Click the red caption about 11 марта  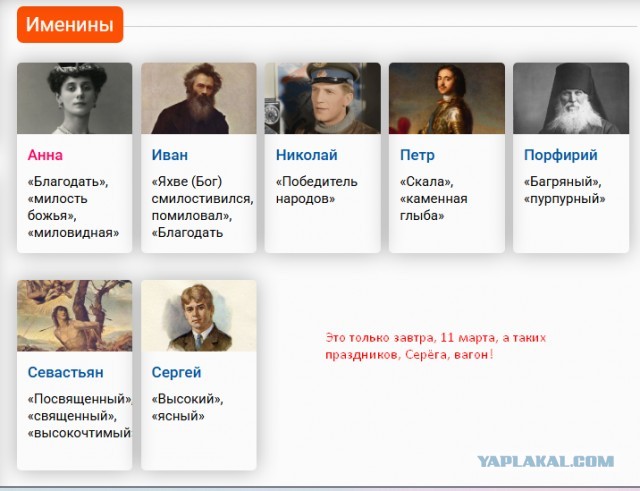pos(436,346)
